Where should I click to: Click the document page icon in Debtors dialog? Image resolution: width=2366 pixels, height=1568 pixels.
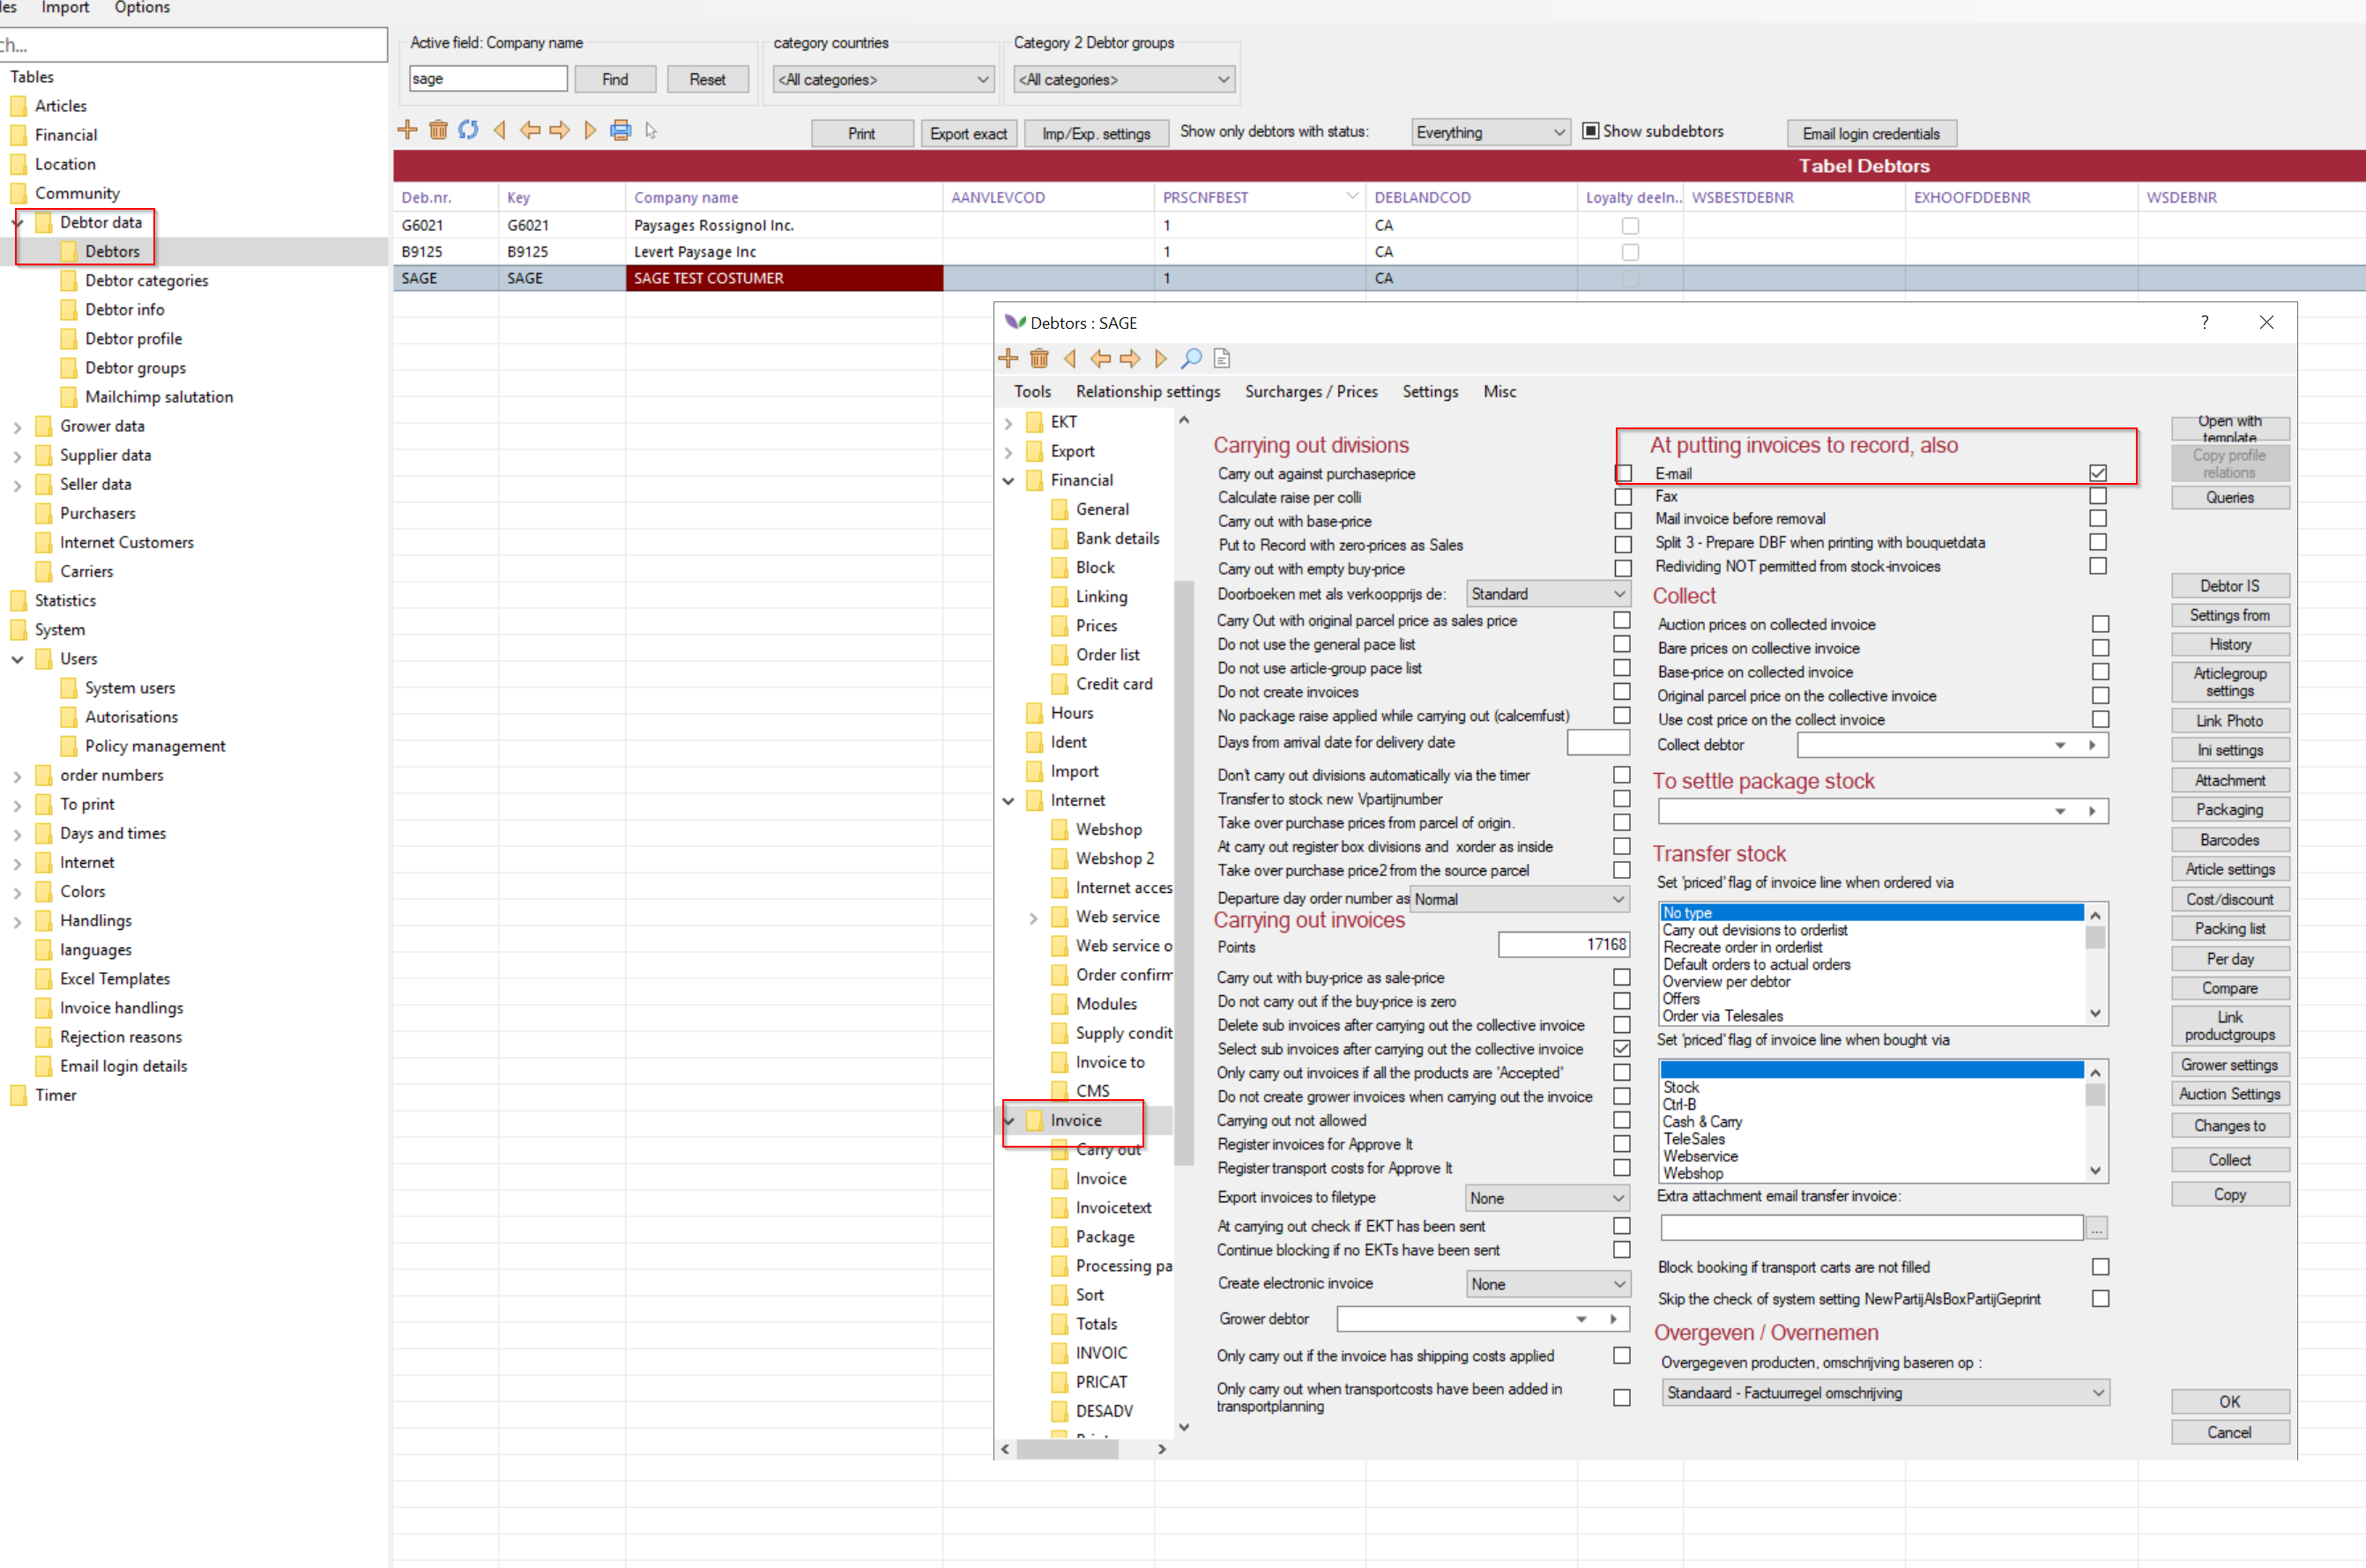coord(1221,358)
